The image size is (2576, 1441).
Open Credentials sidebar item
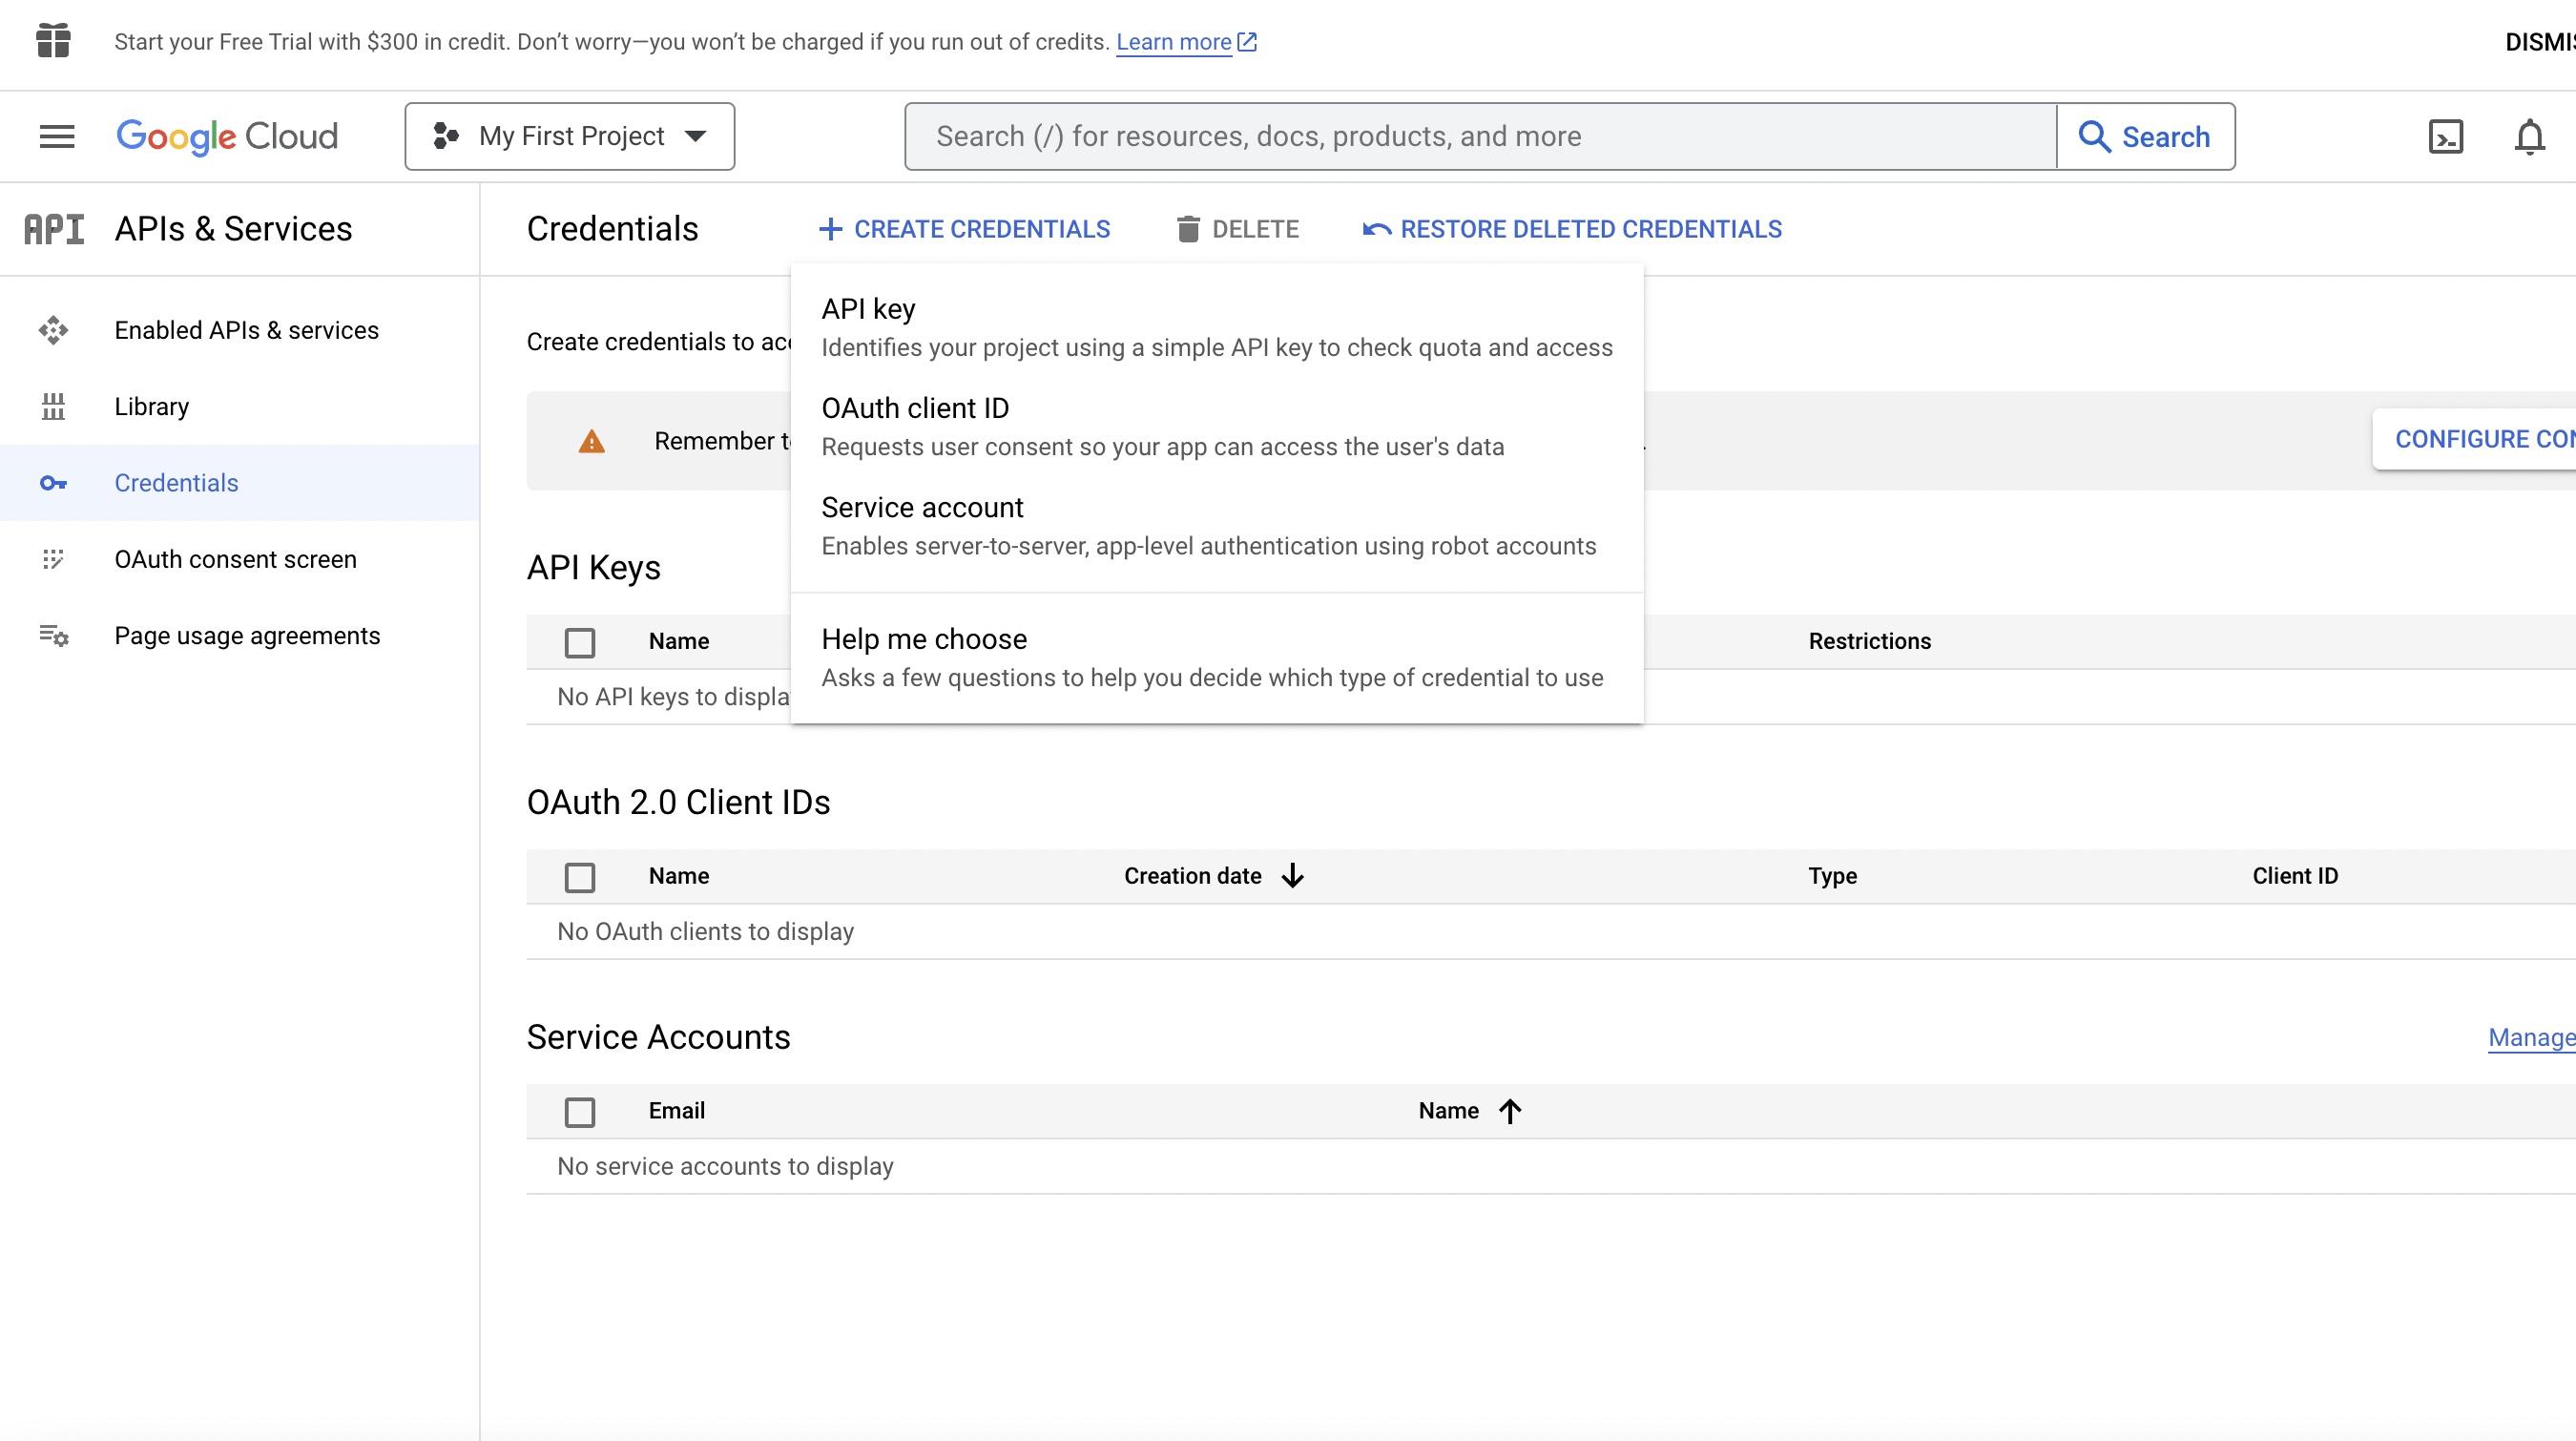click(x=240, y=483)
